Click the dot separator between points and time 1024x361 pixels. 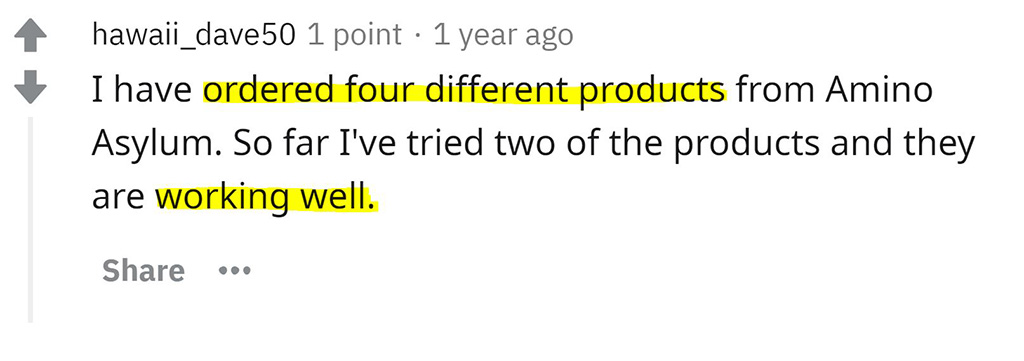[x=418, y=35]
